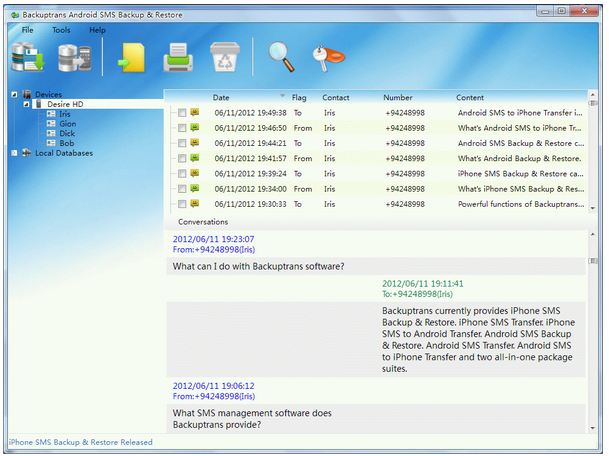Collapse the Devices tree node
609x456 pixels.
coord(14,94)
